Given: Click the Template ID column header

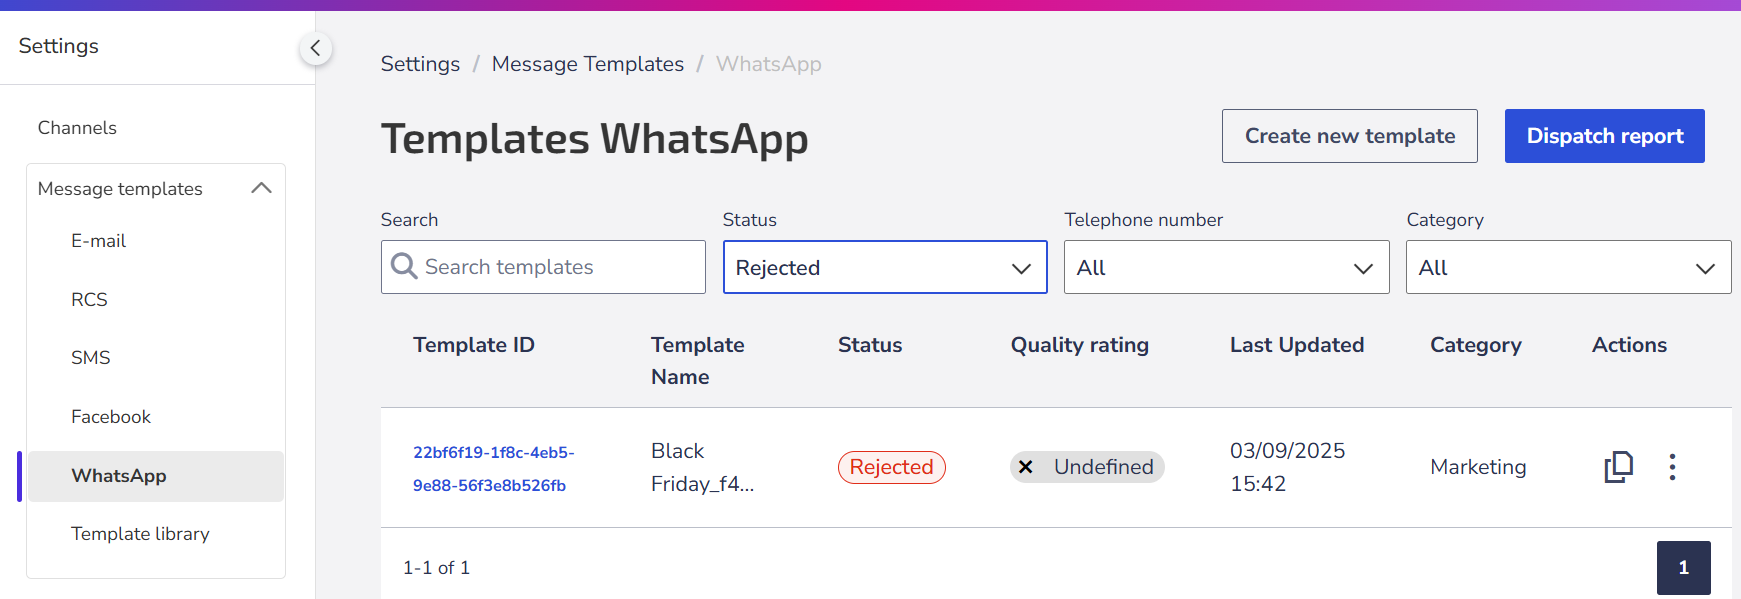Looking at the screenshot, I should coord(474,345).
